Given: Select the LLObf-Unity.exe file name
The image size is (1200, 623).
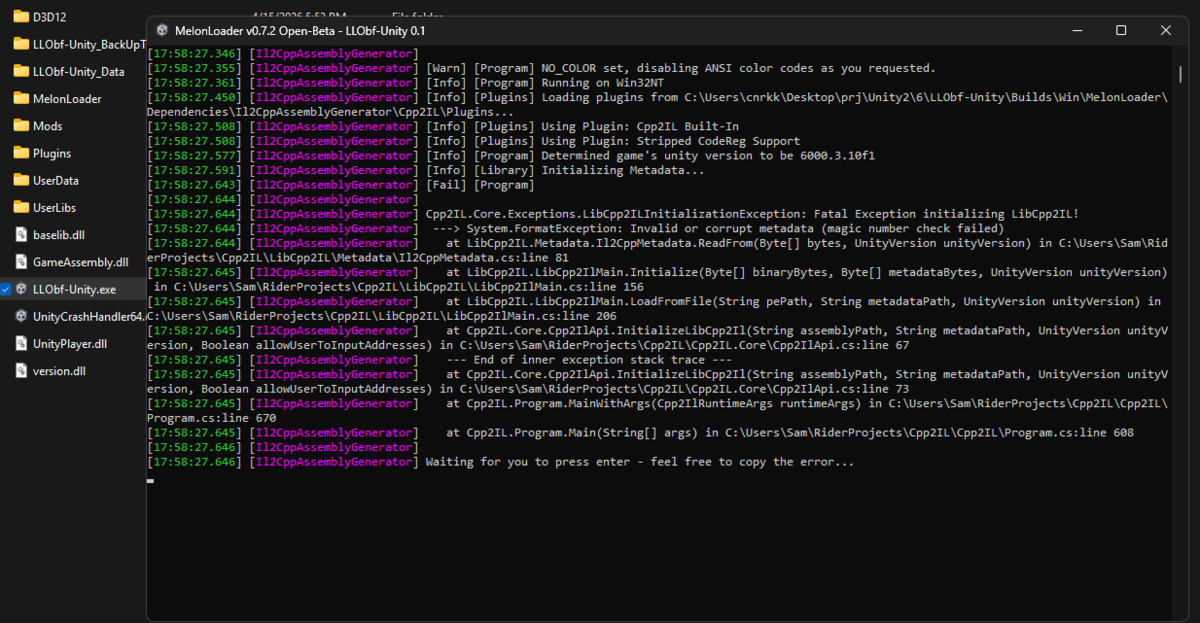Looking at the screenshot, I should (x=74, y=289).
